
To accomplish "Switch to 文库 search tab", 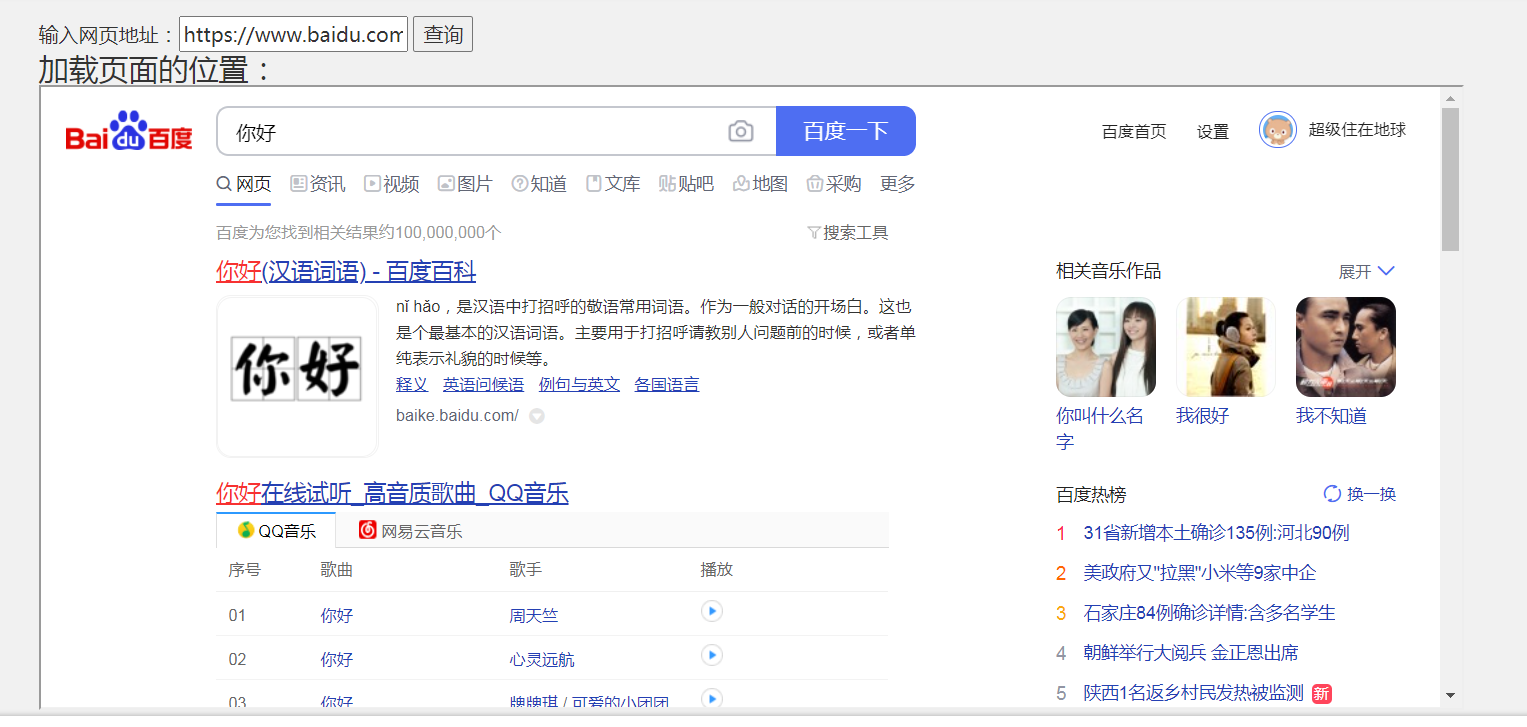I will point(613,184).
